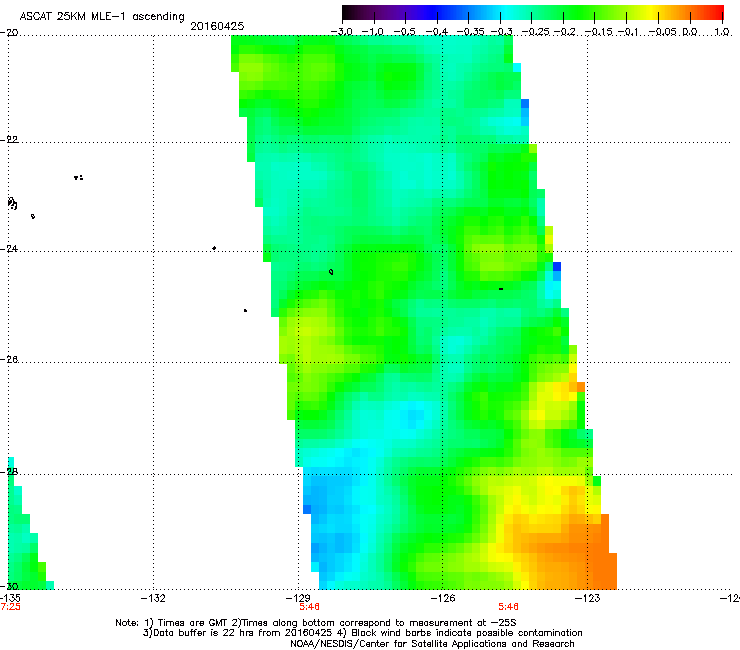
Task: Click the 1.0 color scale label
Action: (722, 32)
